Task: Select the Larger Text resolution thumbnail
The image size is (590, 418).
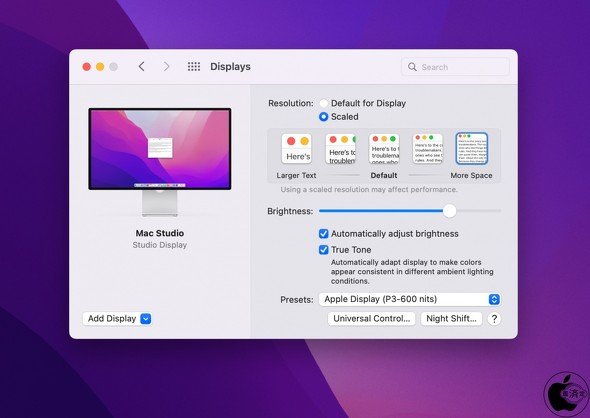Action: (297, 149)
